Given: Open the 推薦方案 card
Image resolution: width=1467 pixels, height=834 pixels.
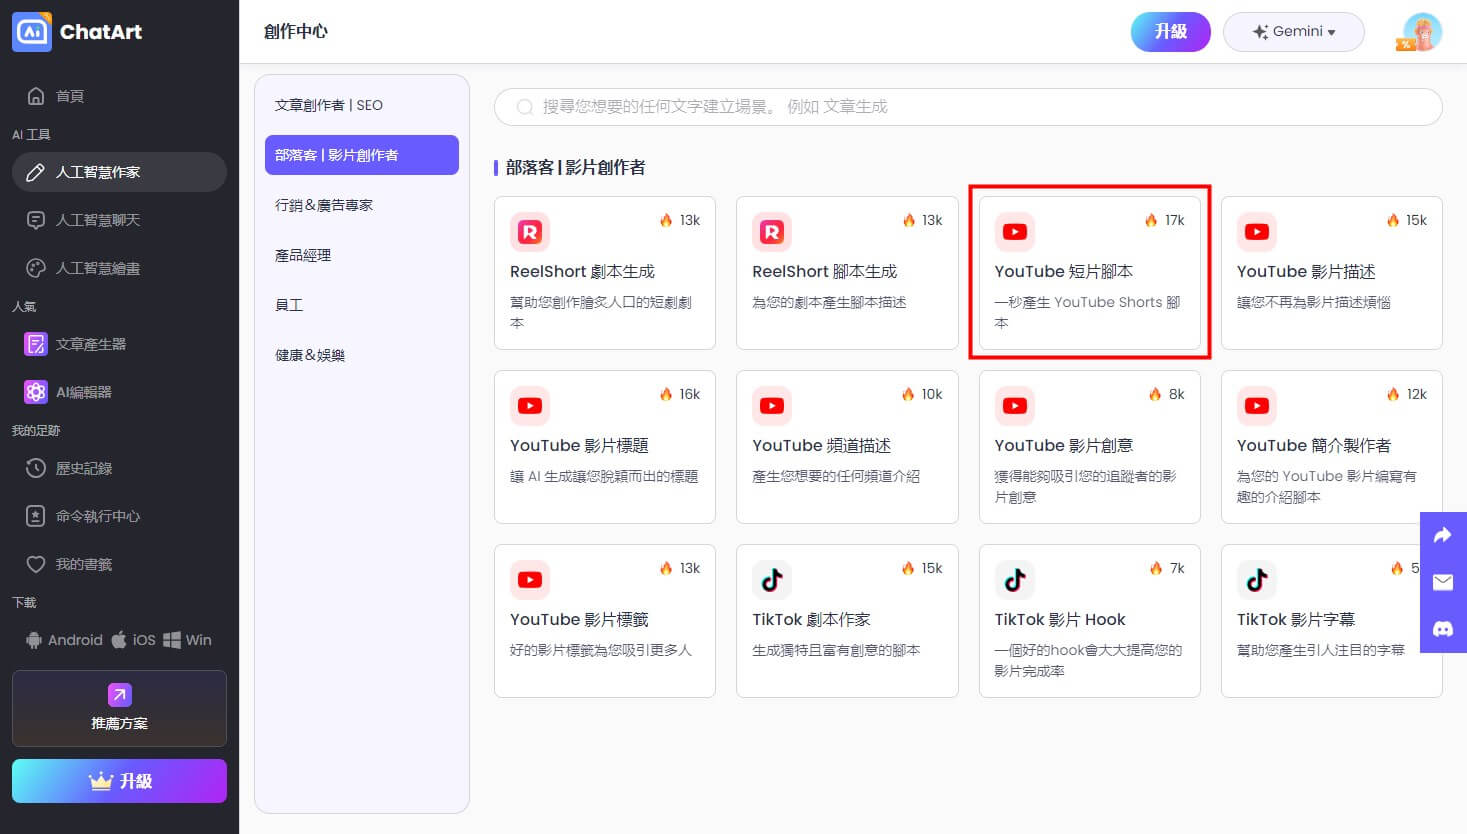Looking at the screenshot, I should point(119,708).
